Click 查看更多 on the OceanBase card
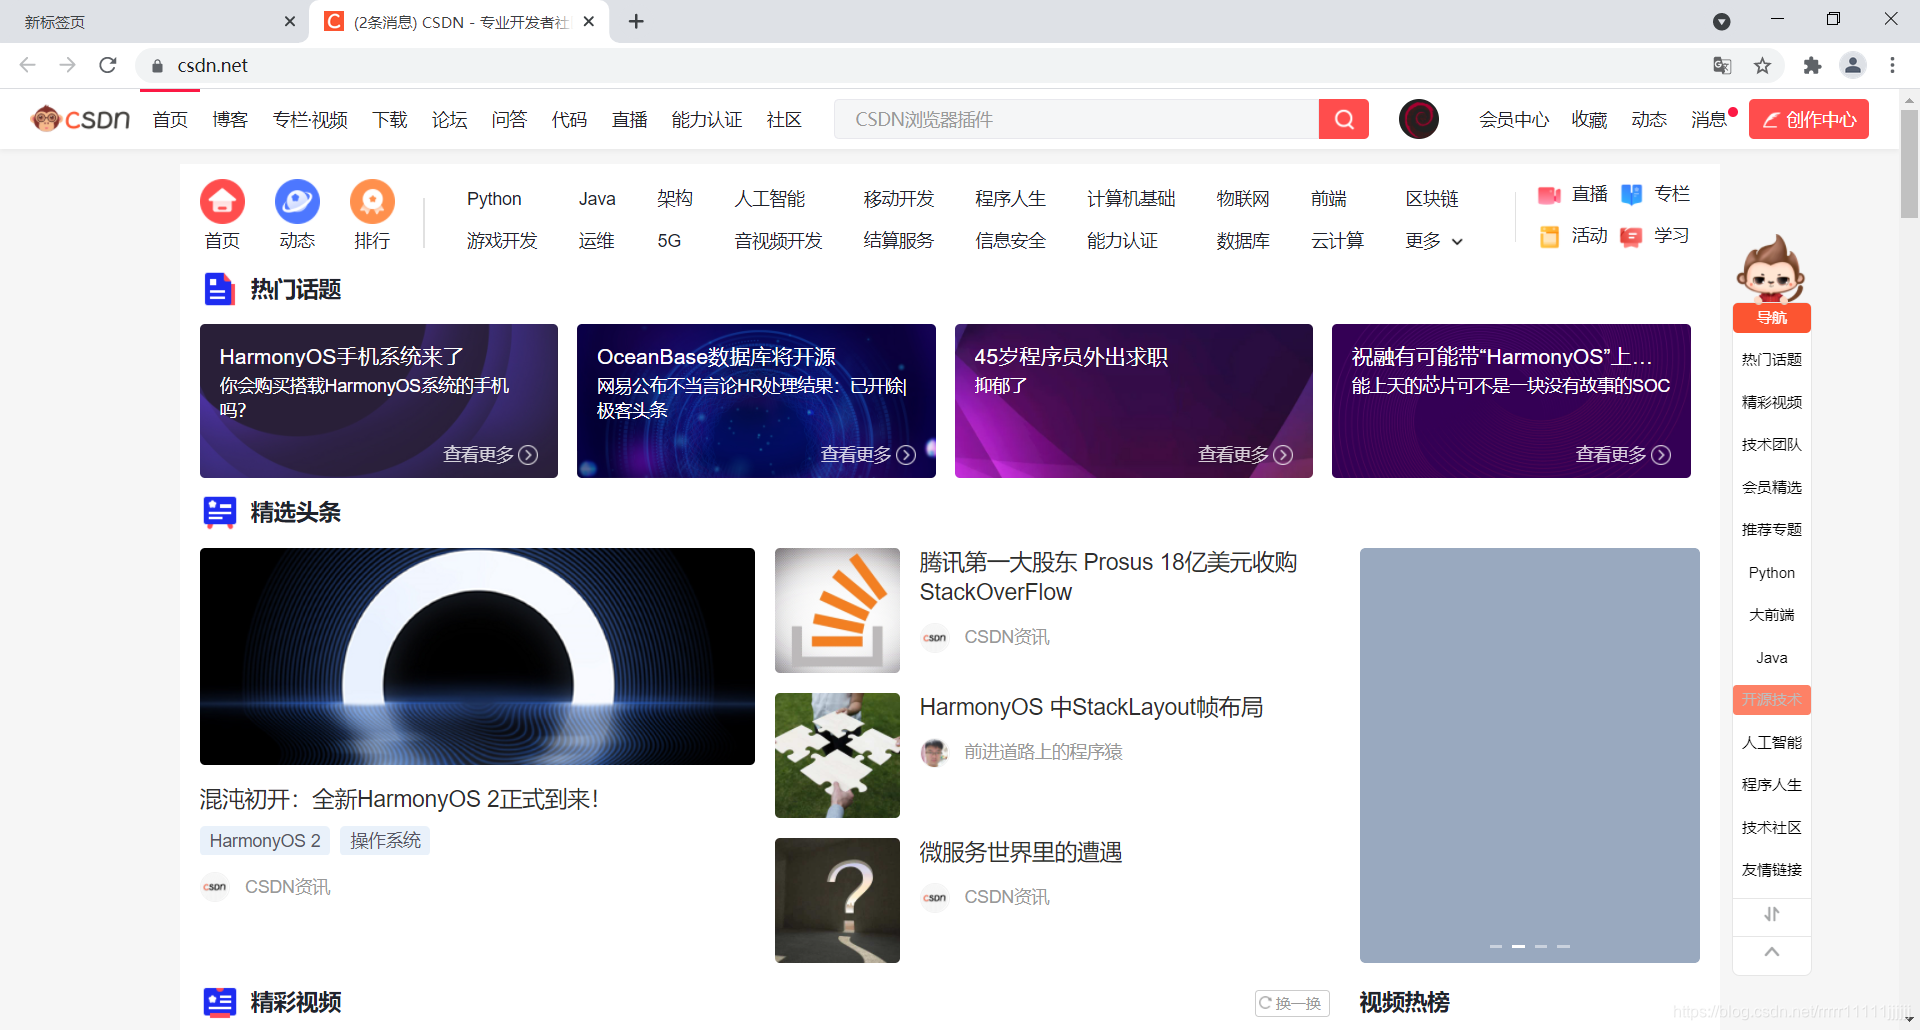 [868, 455]
